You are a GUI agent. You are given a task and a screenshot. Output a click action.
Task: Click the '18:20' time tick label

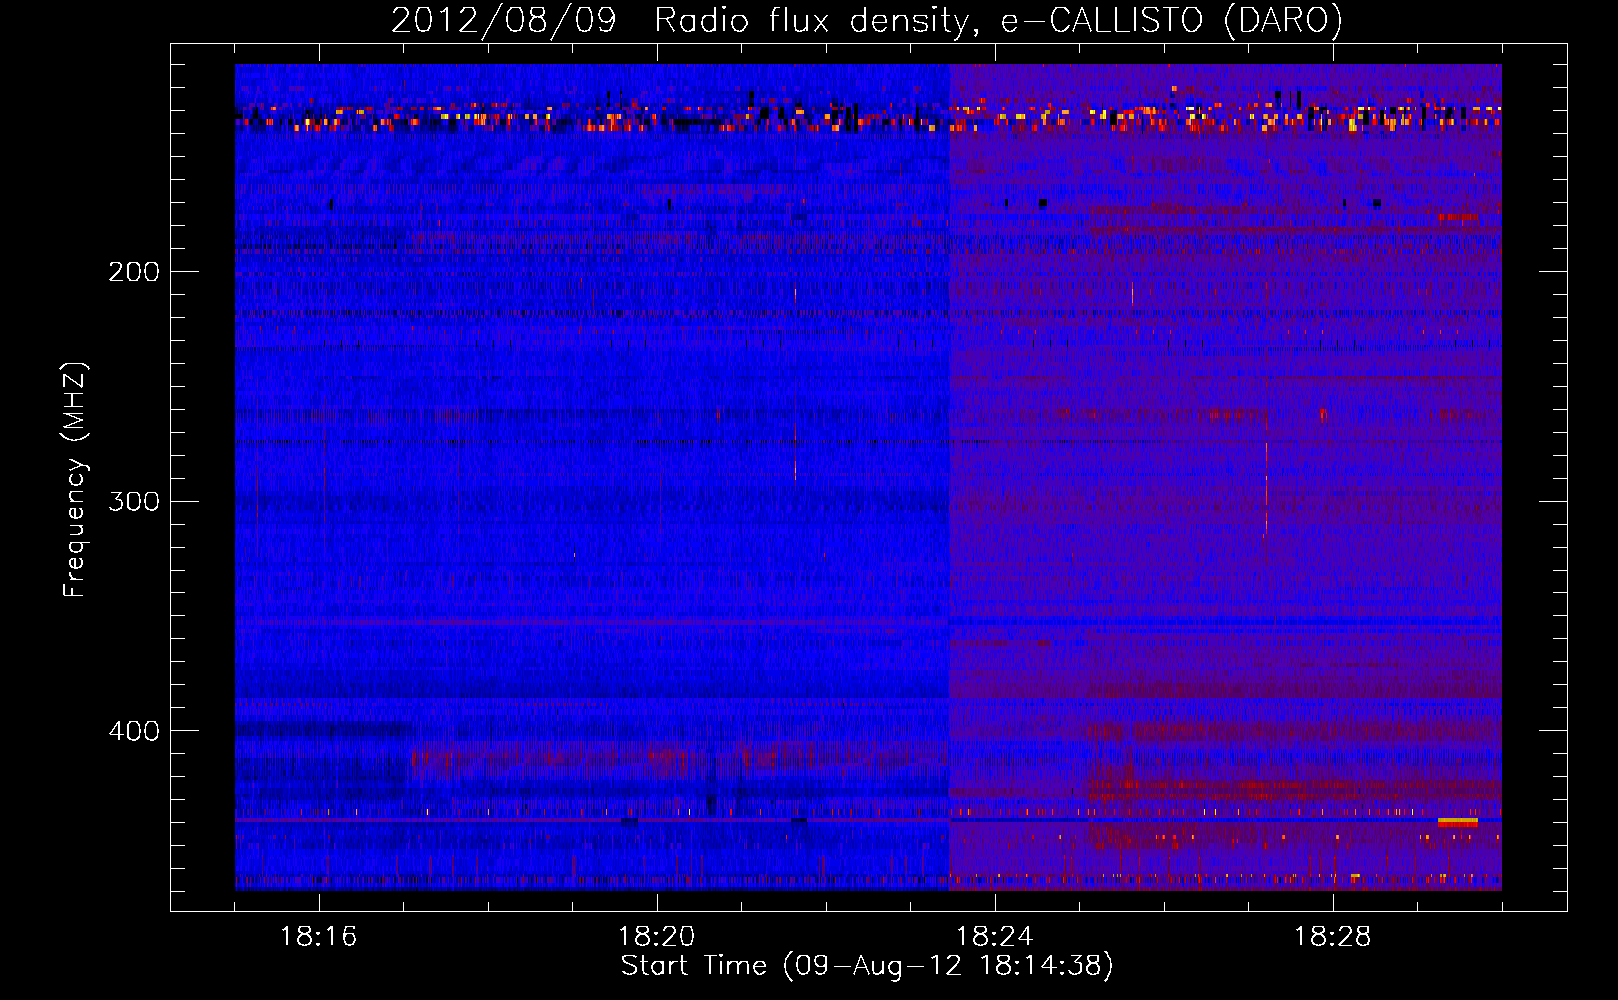tap(657, 937)
